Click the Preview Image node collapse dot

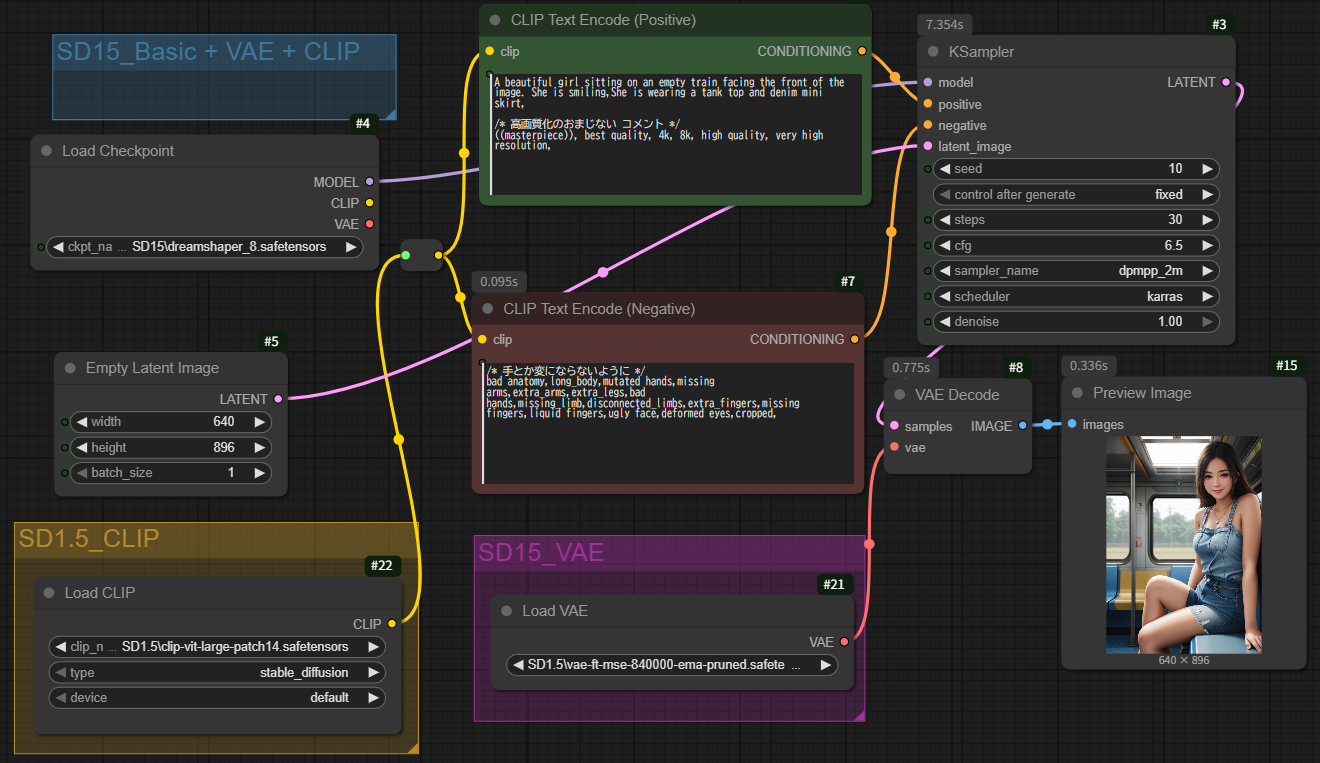[1077, 393]
